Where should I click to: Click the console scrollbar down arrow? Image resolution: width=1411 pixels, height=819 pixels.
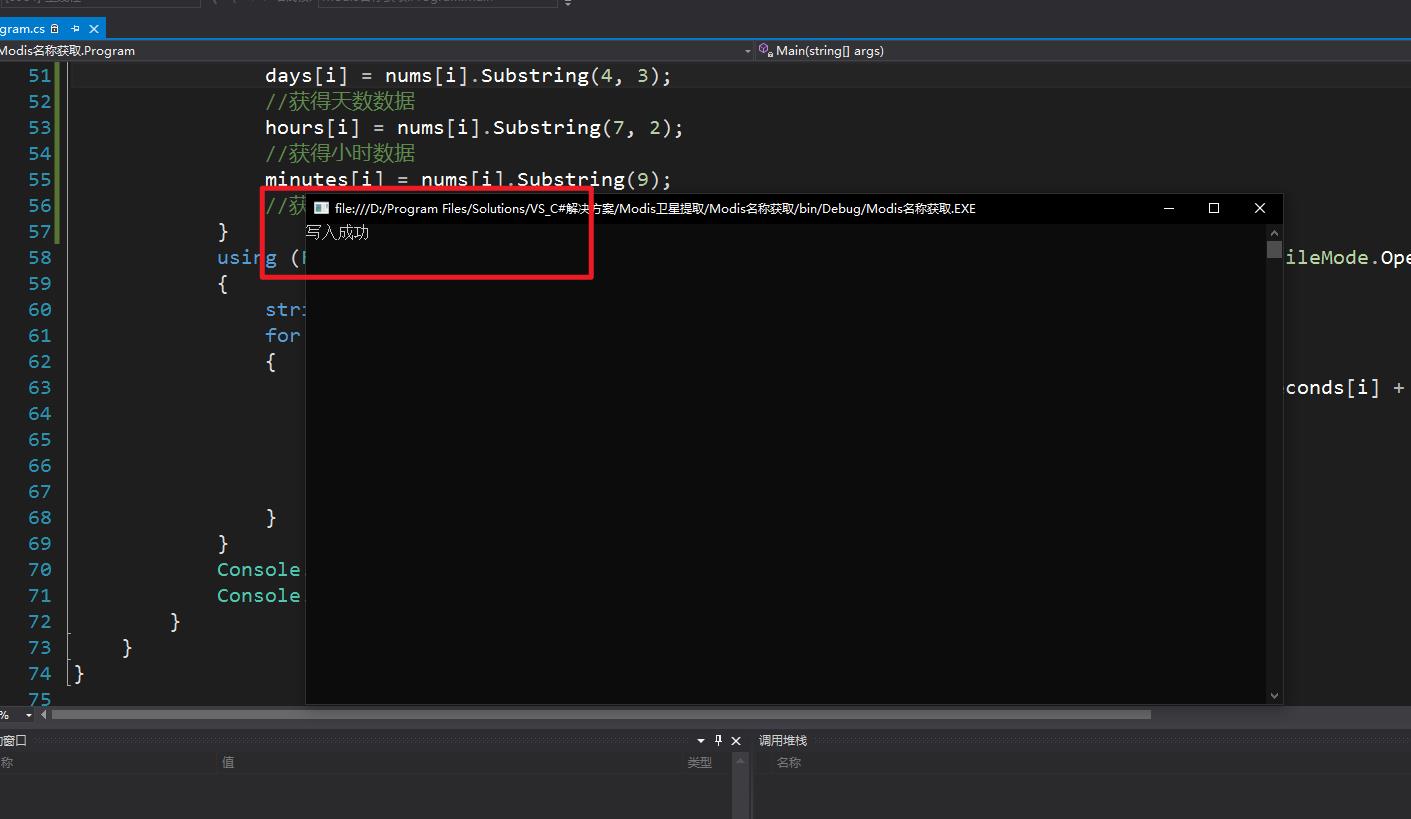coord(1274,695)
